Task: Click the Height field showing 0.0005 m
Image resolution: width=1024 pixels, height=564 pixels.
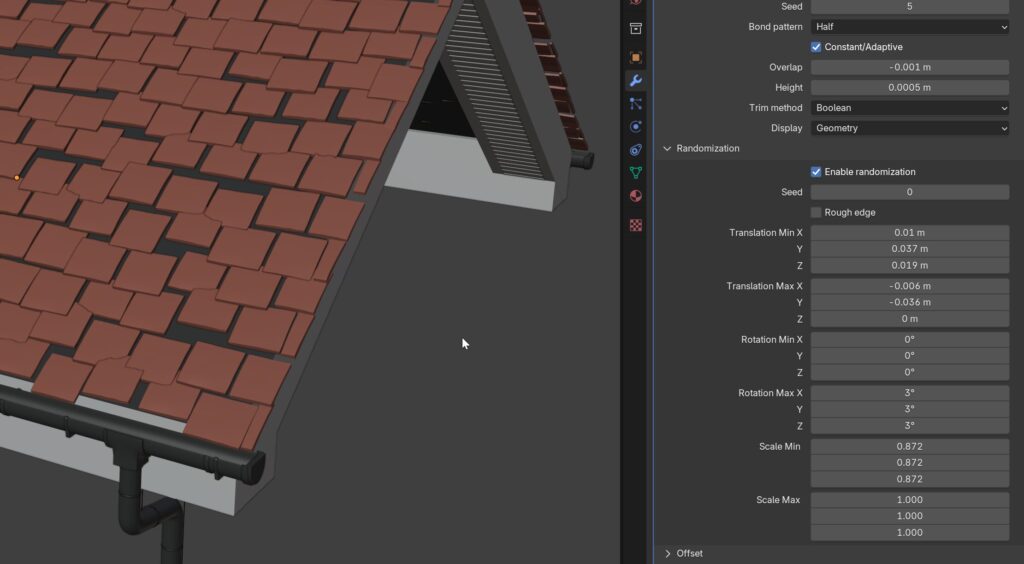Action: tap(910, 87)
